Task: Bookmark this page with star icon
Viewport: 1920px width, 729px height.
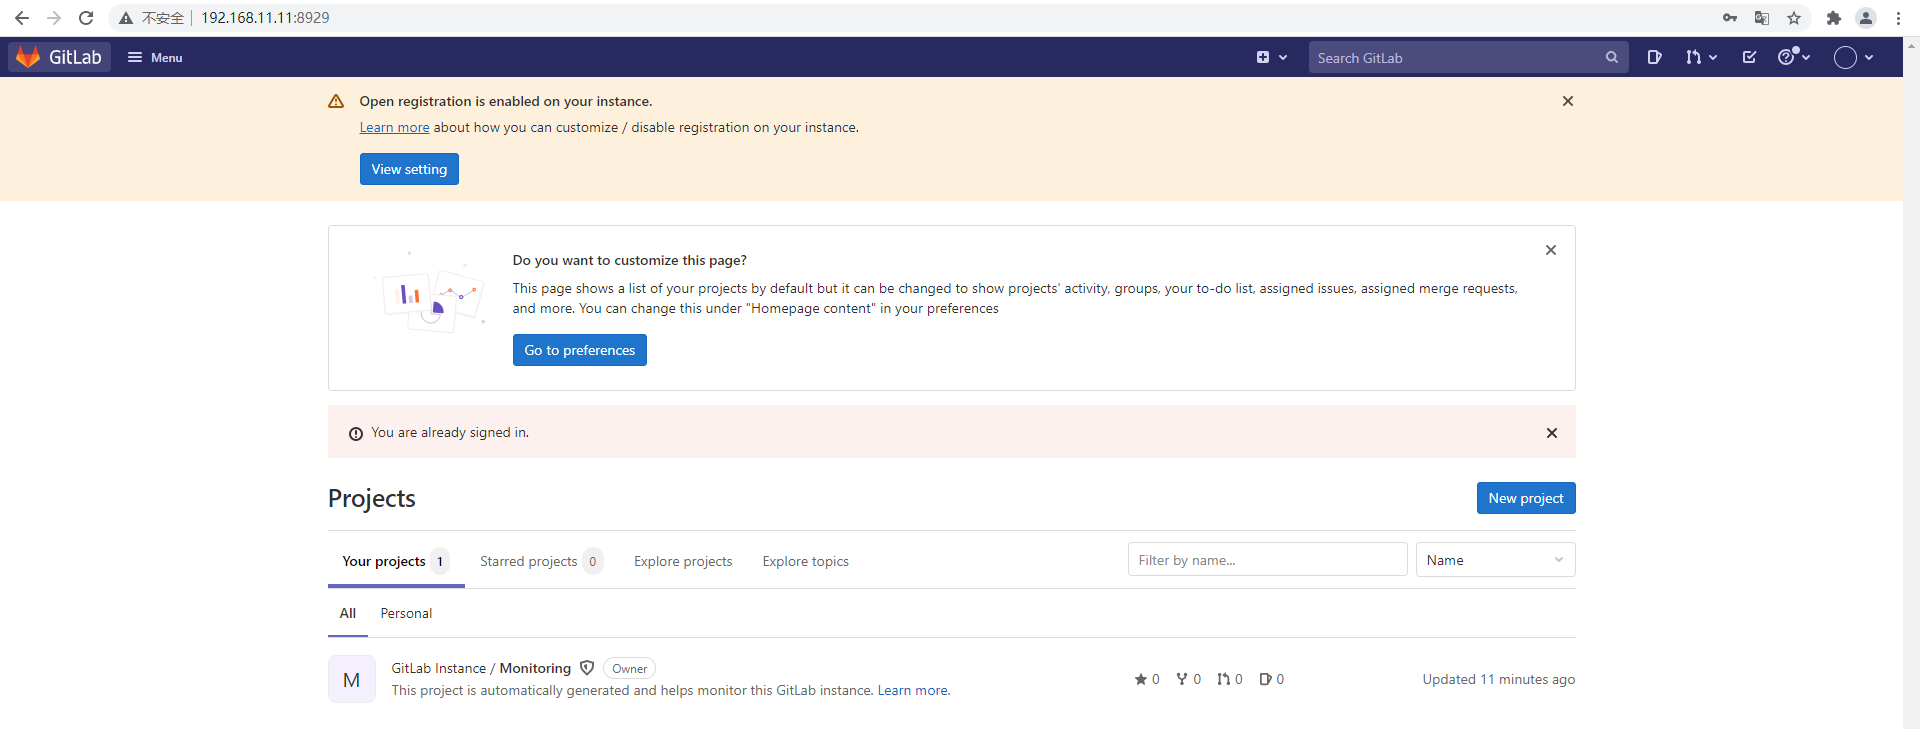Action: tap(1794, 18)
